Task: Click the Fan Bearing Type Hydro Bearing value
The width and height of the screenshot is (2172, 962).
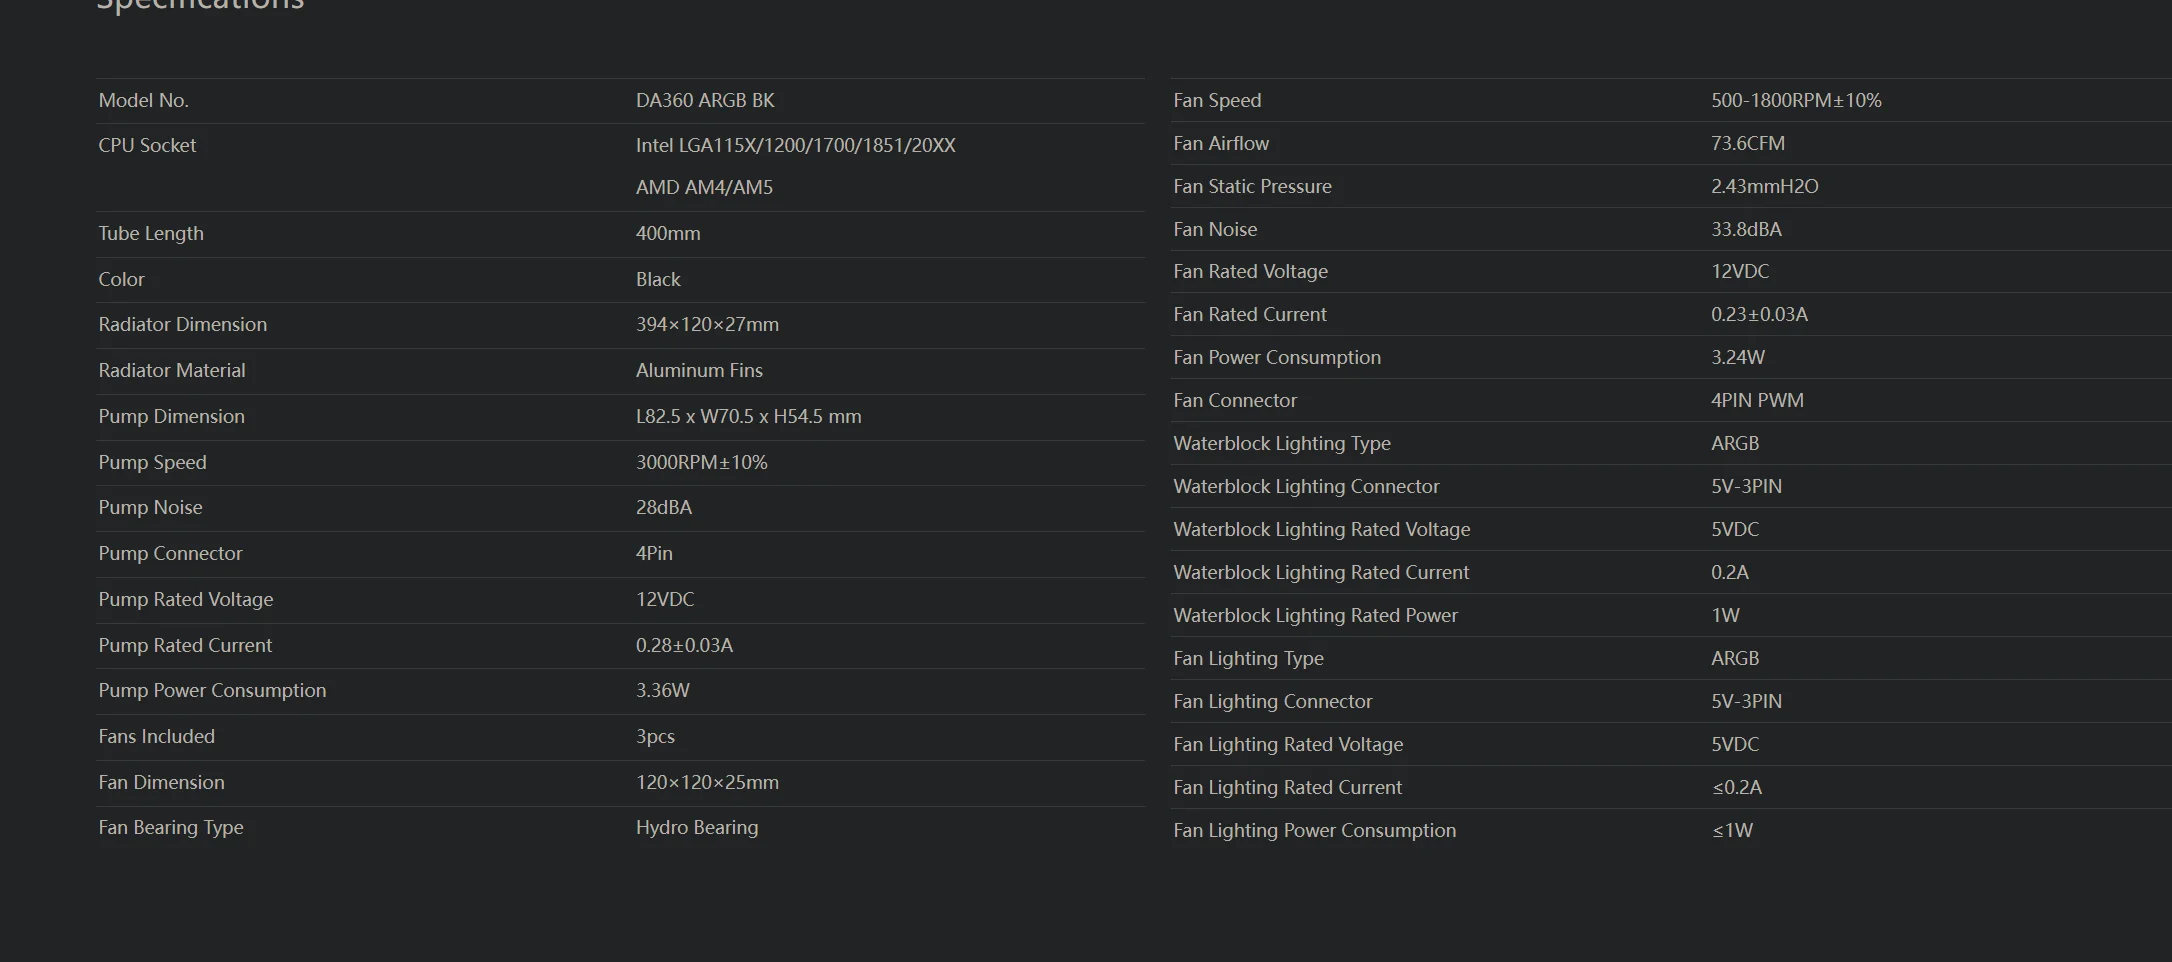Action: pyautogui.click(x=697, y=827)
